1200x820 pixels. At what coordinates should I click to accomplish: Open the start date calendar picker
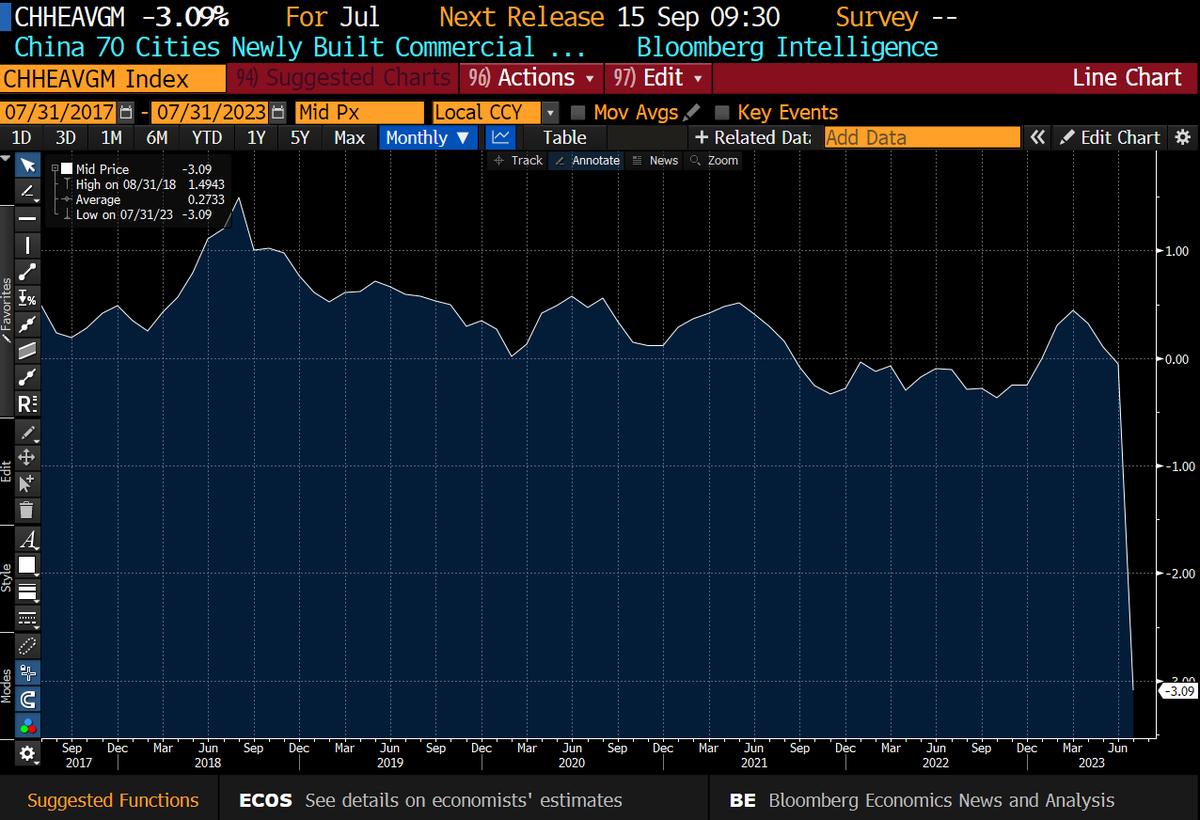[x=126, y=113]
